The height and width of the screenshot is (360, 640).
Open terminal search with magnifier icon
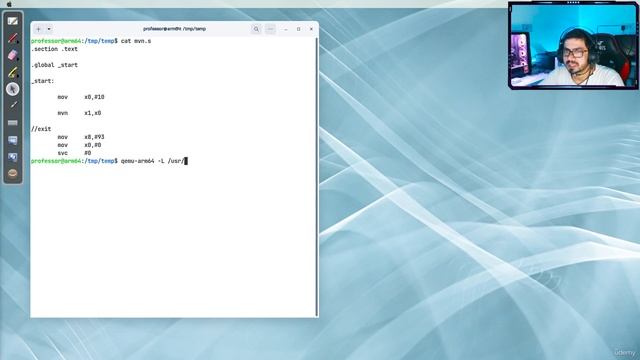coord(256,29)
